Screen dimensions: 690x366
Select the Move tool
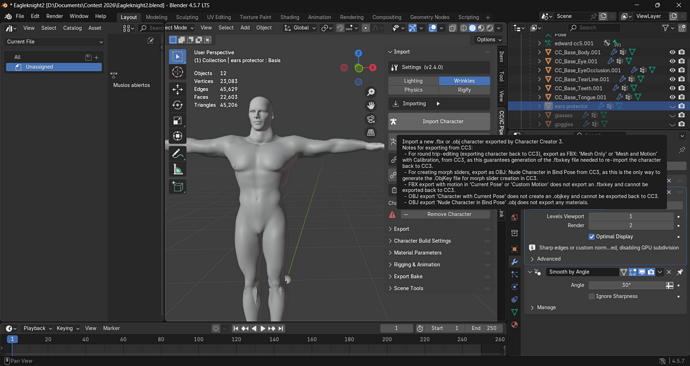point(178,89)
